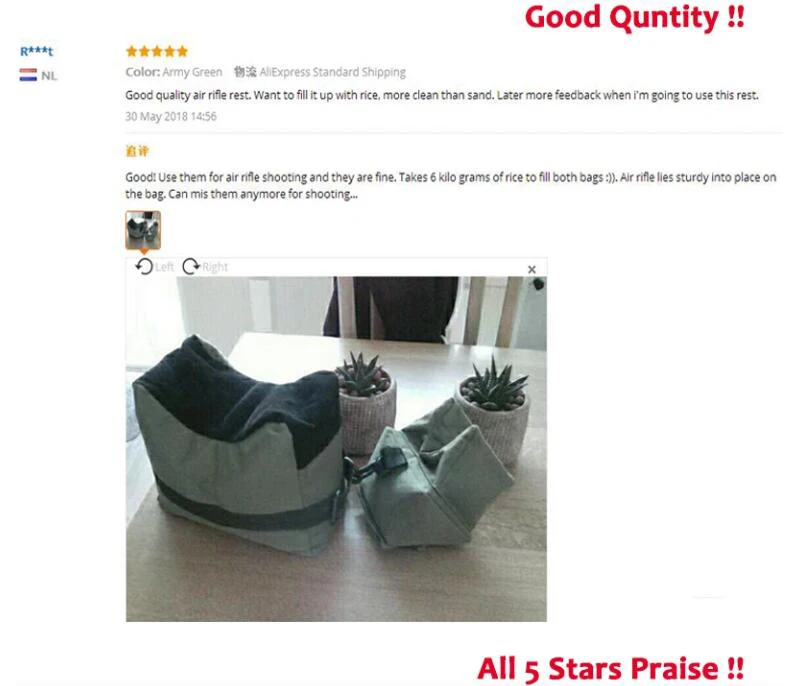The height and width of the screenshot is (686, 800).
Task: Select "AliExpress Standard Shipping" text
Action: pos(333,72)
